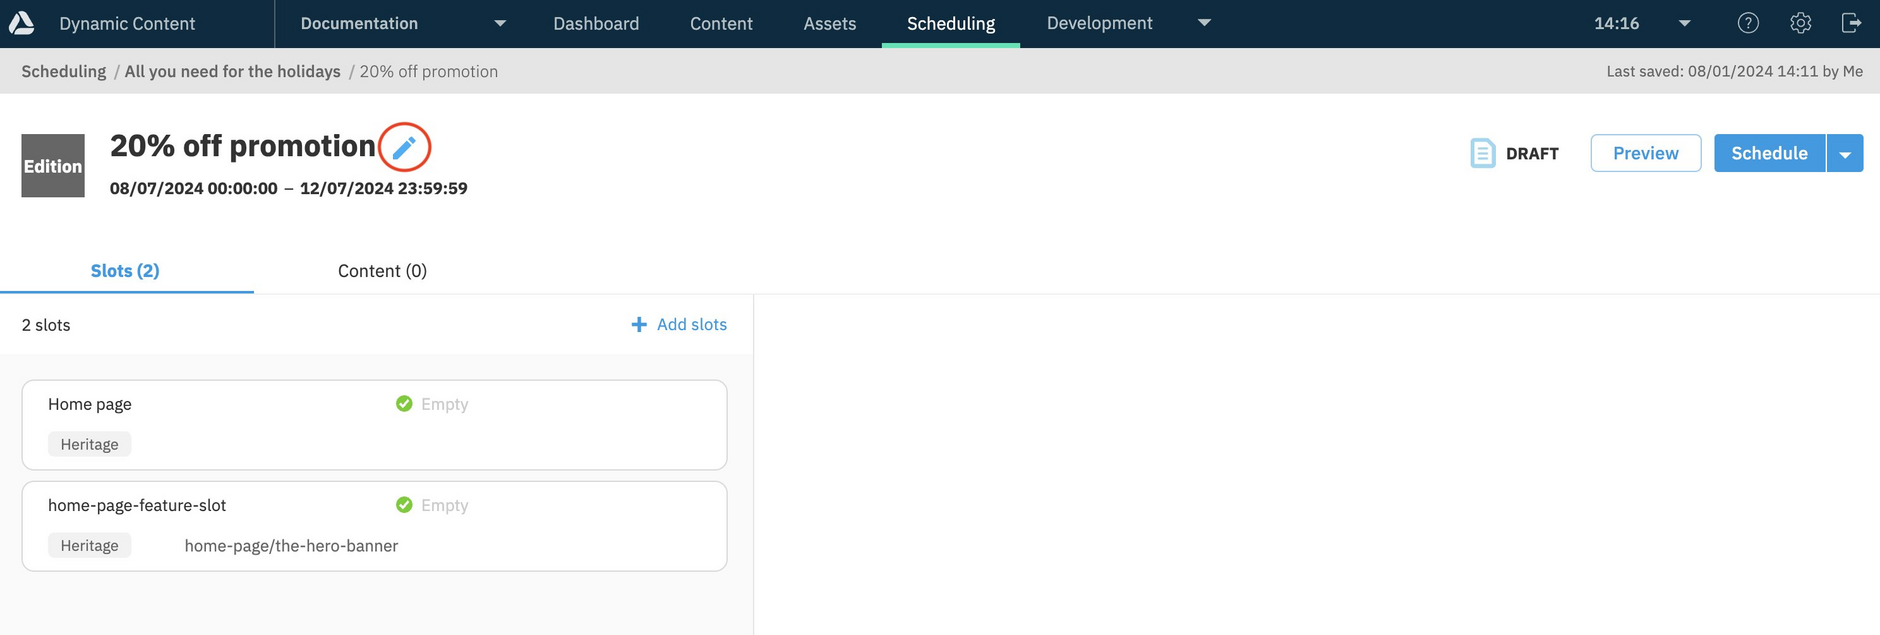Click the log out icon

(x=1851, y=23)
